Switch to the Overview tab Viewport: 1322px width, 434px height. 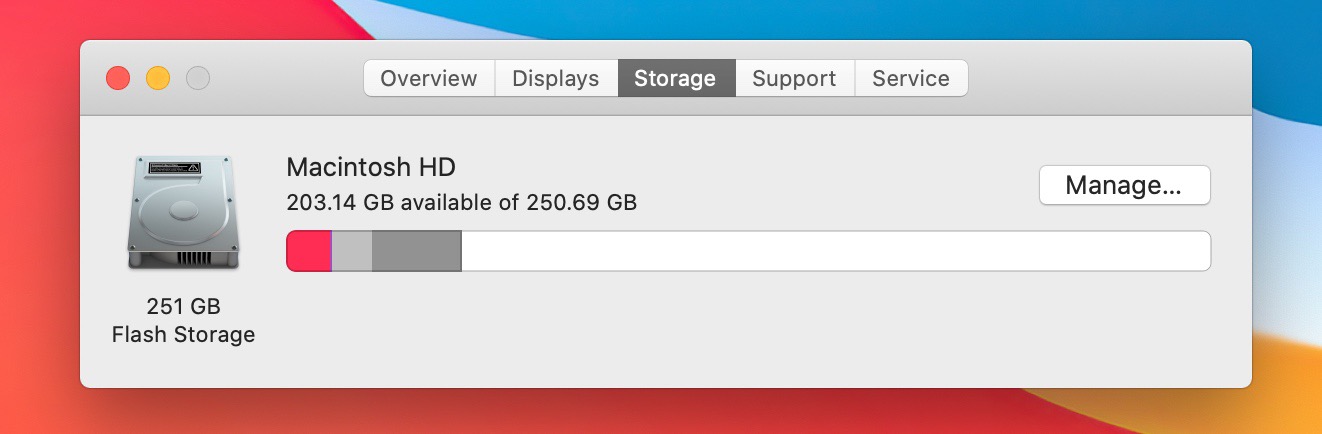[x=429, y=78]
